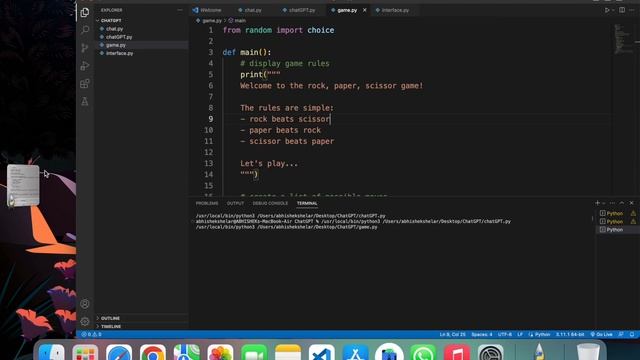Open the DEBUG CONSOLE panel tab
Image resolution: width=640 pixels, height=360 pixels.
point(270,203)
